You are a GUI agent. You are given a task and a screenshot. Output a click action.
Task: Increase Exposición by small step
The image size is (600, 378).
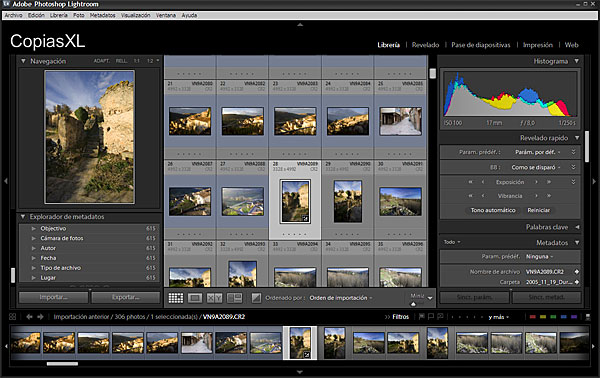(536, 182)
